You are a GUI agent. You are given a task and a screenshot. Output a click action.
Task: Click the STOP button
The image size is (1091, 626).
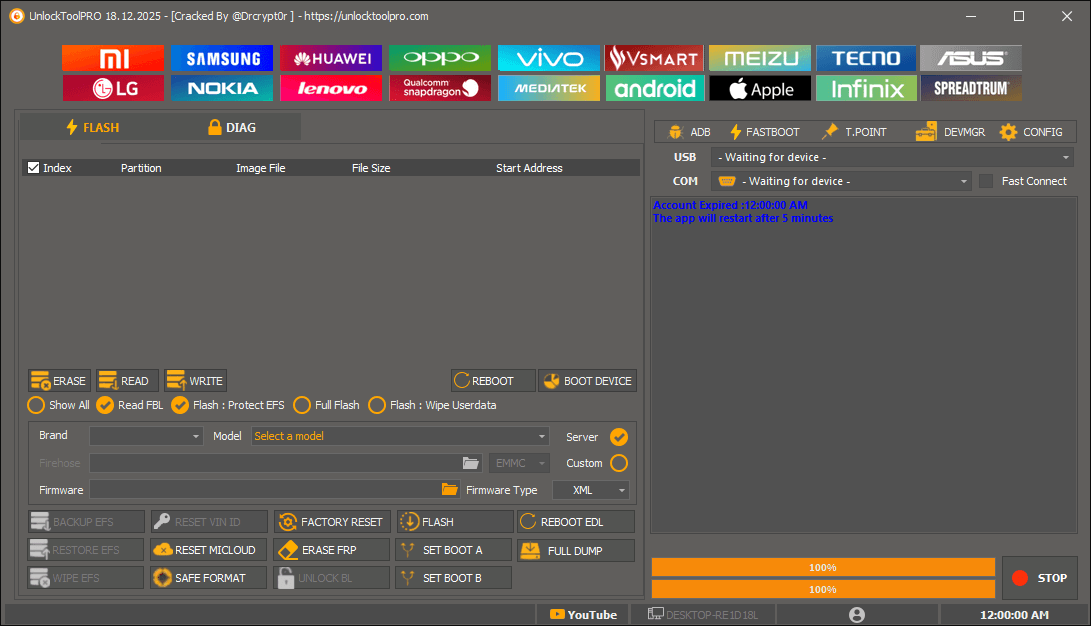click(x=1040, y=578)
